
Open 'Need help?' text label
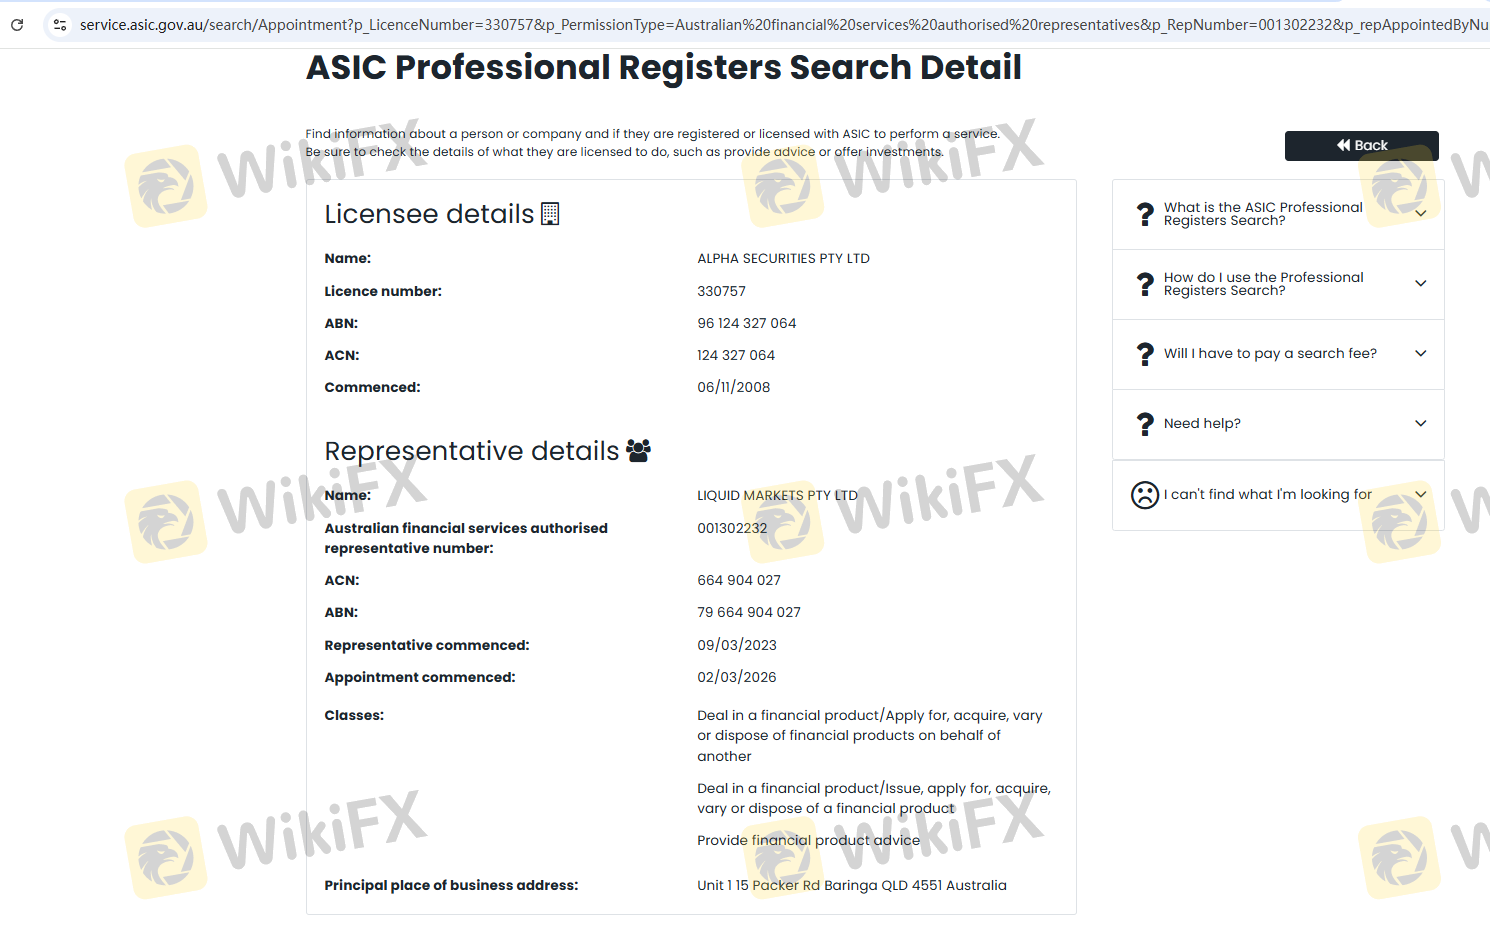1202,424
